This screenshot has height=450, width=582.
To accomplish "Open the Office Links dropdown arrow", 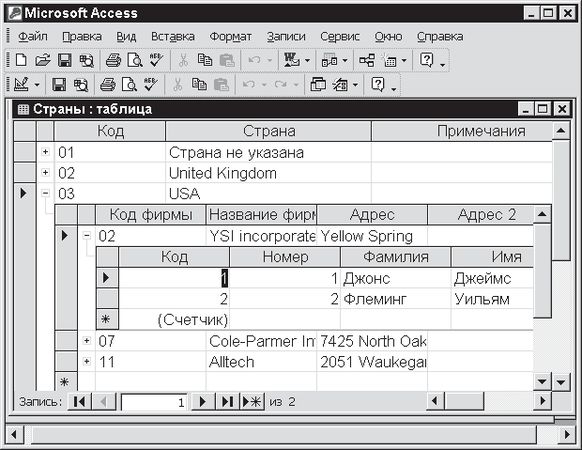I will [307, 60].
